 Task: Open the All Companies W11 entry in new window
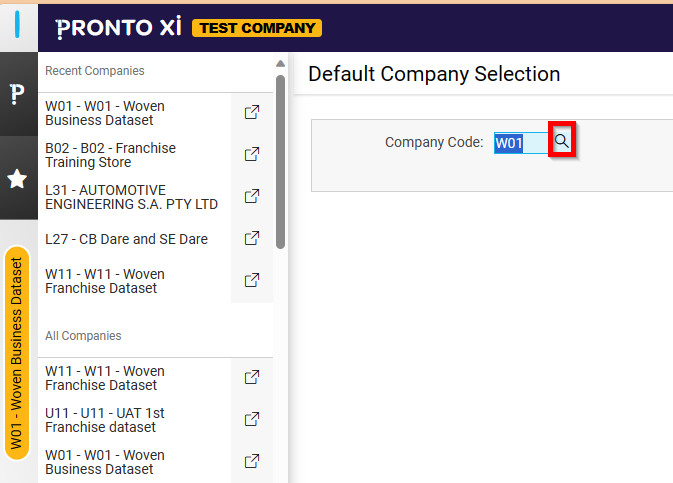[x=252, y=378]
